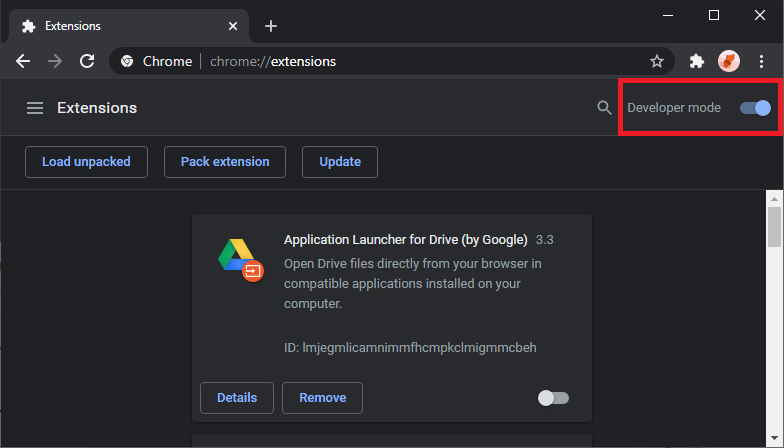Image resolution: width=784 pixels, height=448 pixels.
Task: Click the Application Launcher for Drive title
Action: pyautogui.click(x=406, y=240)
